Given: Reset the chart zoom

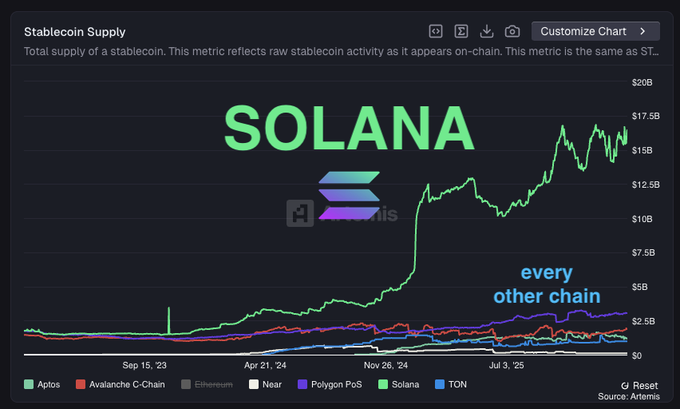Looking at the screenshot, I should click(x=638, y=385).
